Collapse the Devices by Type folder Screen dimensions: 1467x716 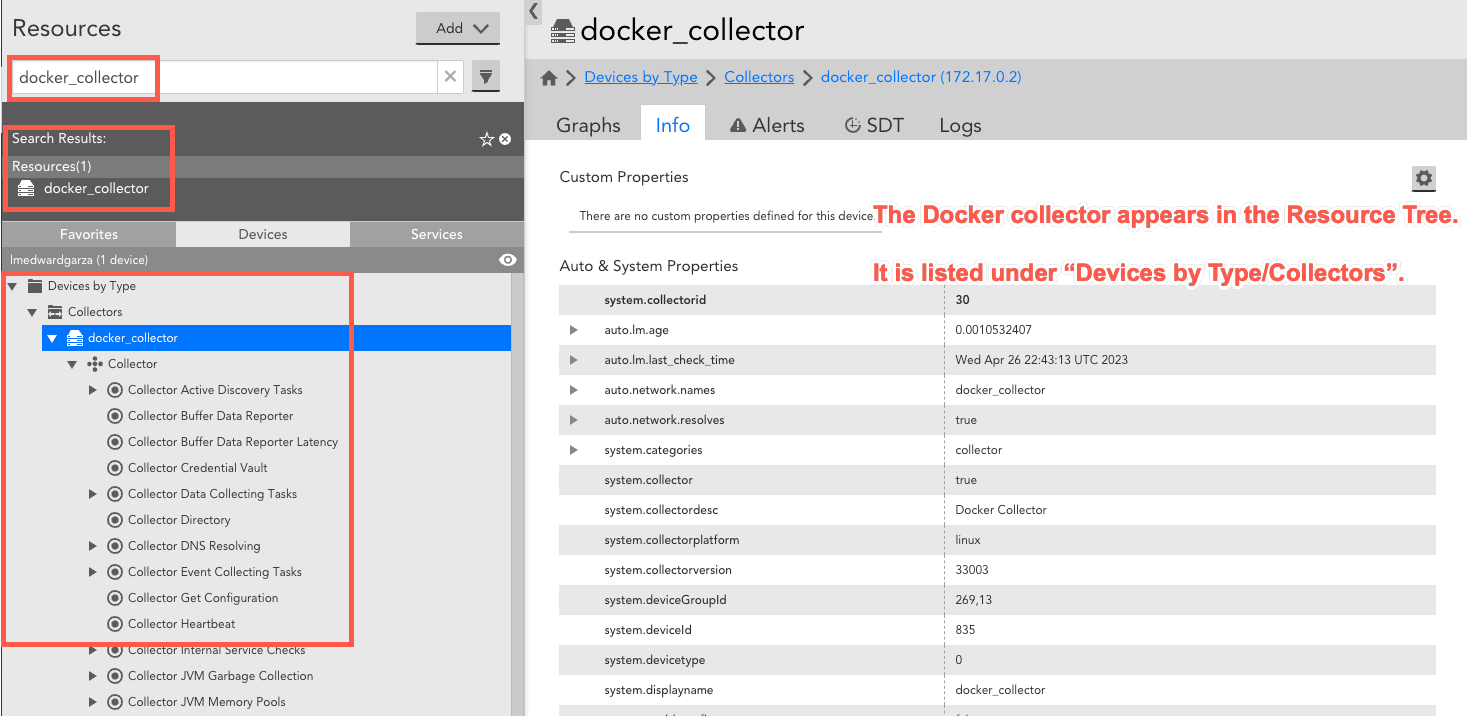click(12, 286)
